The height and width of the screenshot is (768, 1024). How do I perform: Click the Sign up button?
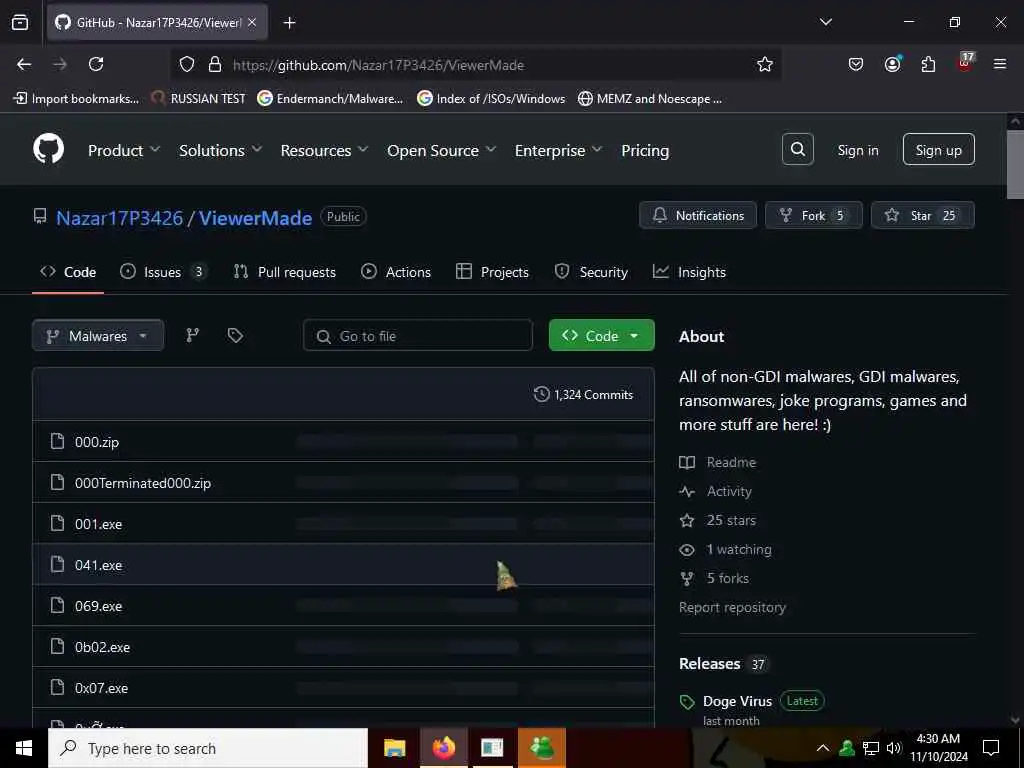938,150
